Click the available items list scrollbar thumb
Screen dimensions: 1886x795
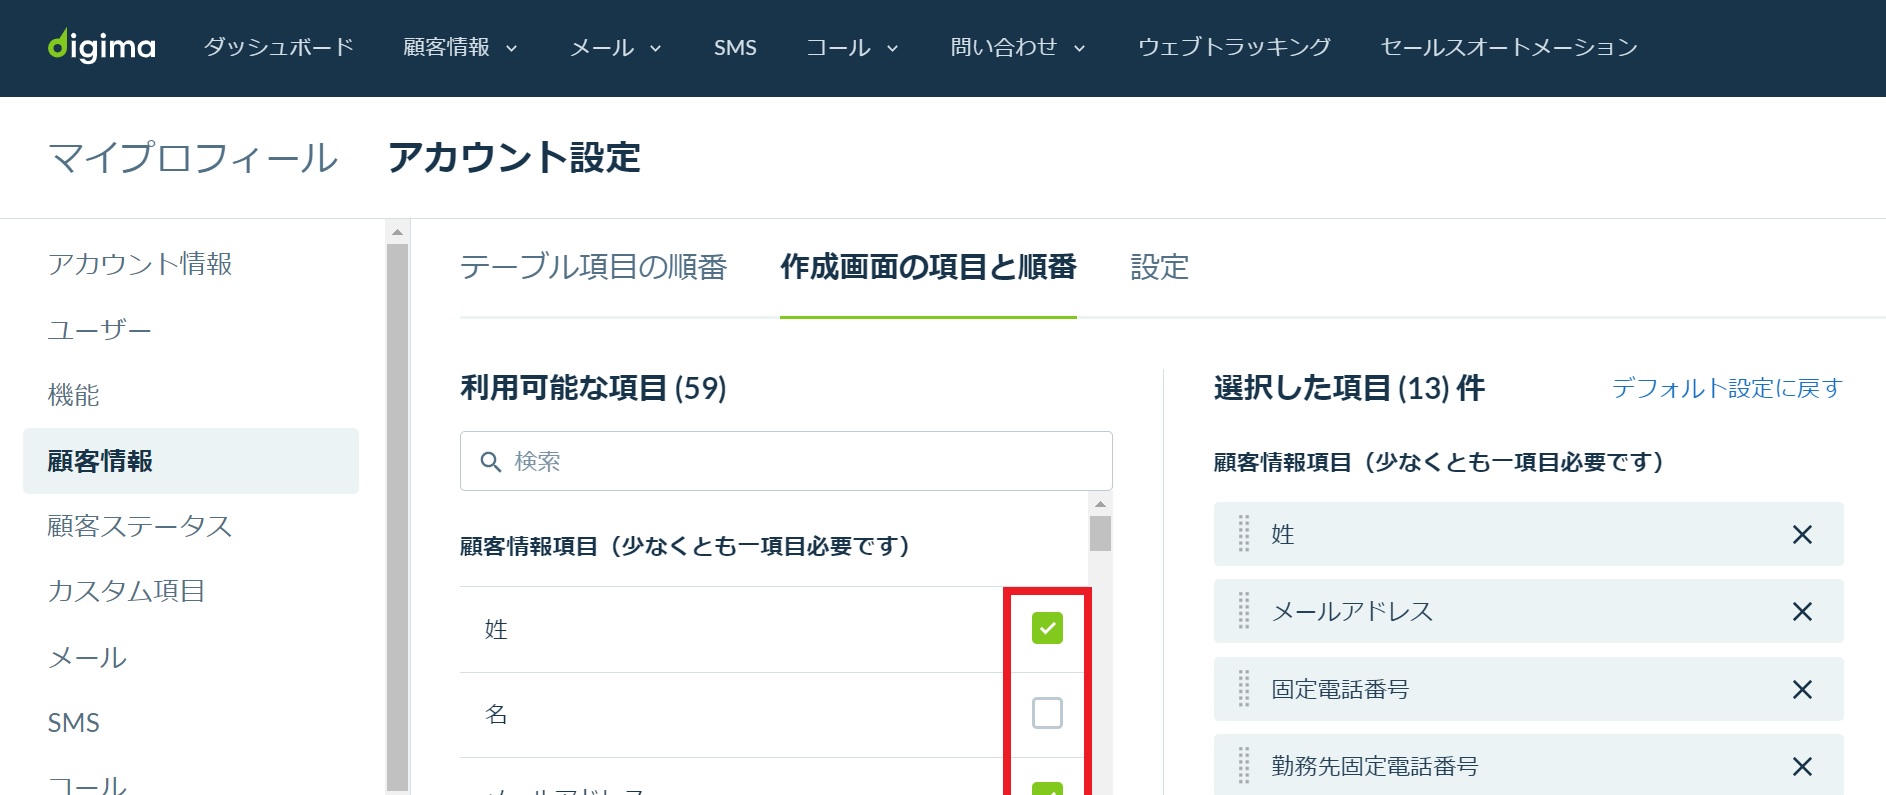(1100, 533)
